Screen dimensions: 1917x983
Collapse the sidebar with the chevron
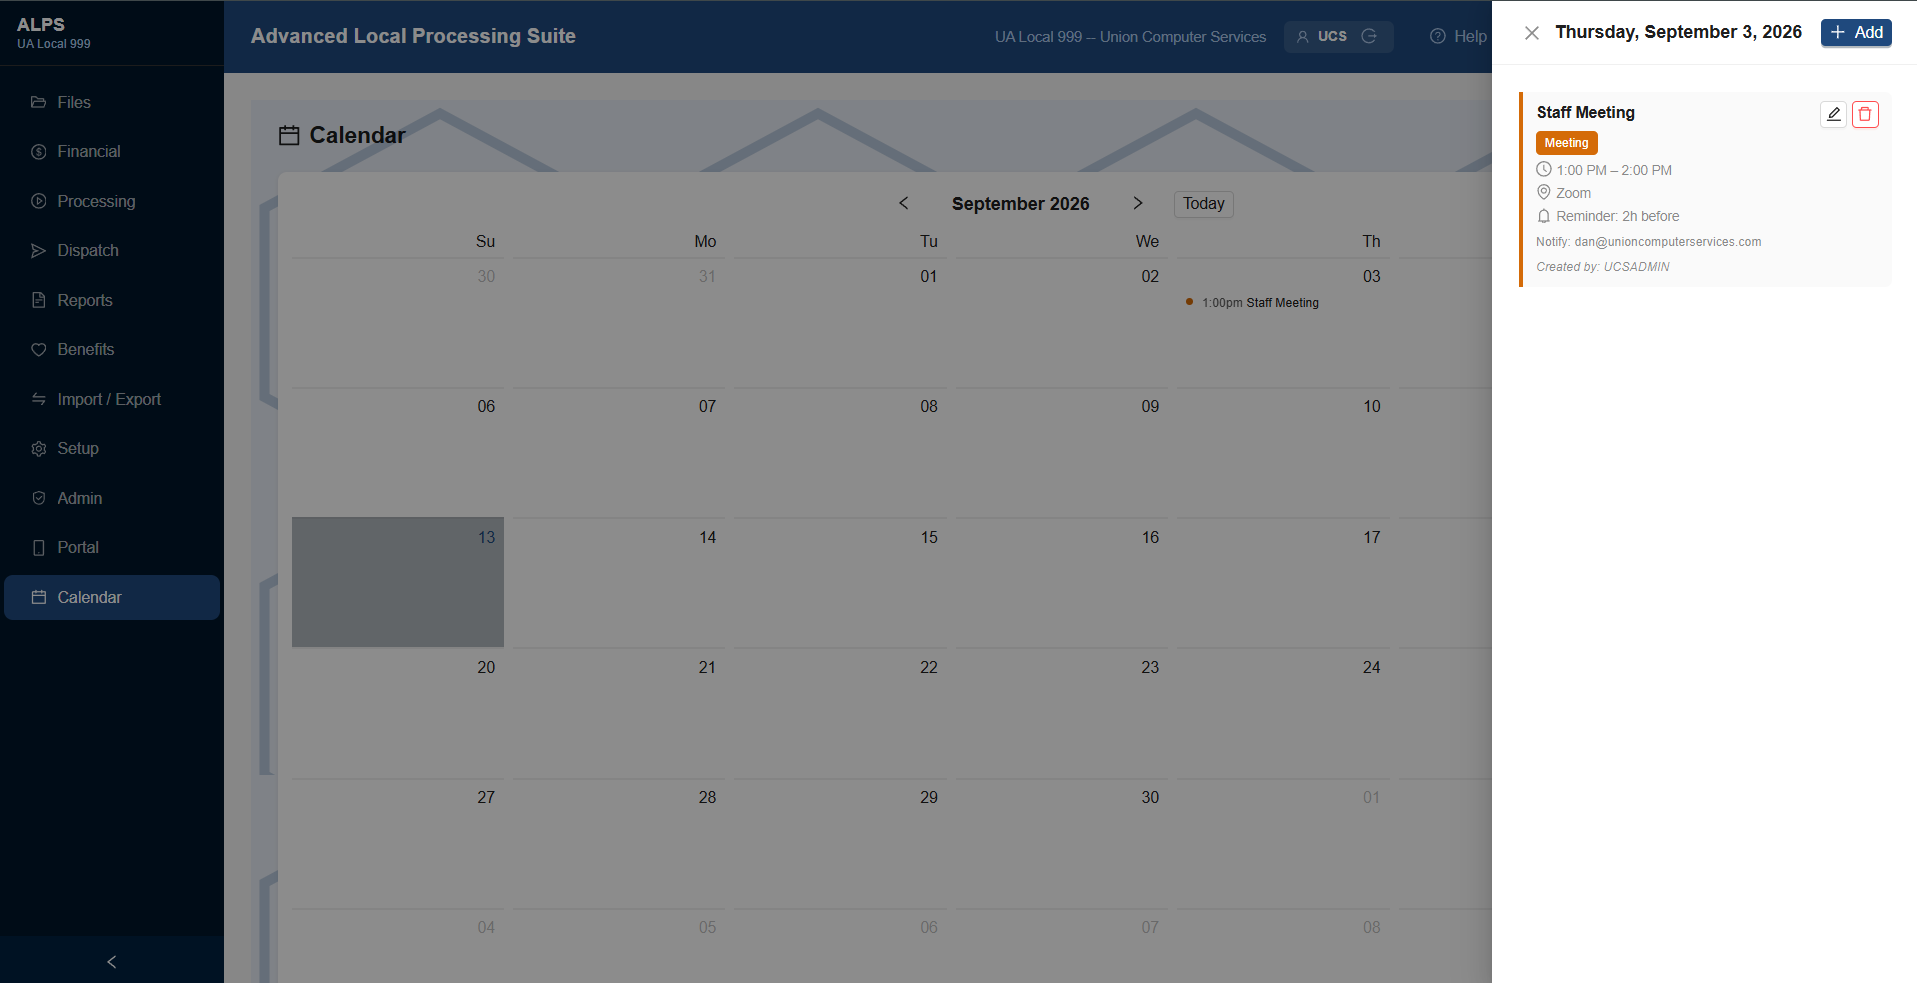click(112, 961)
